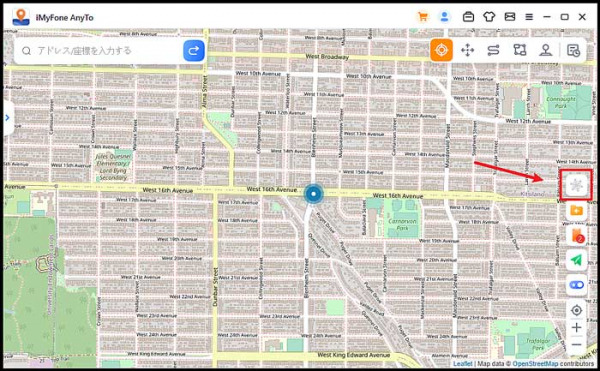
Task: Open the orange bookmark icon with badge
Action: [576, 235]
